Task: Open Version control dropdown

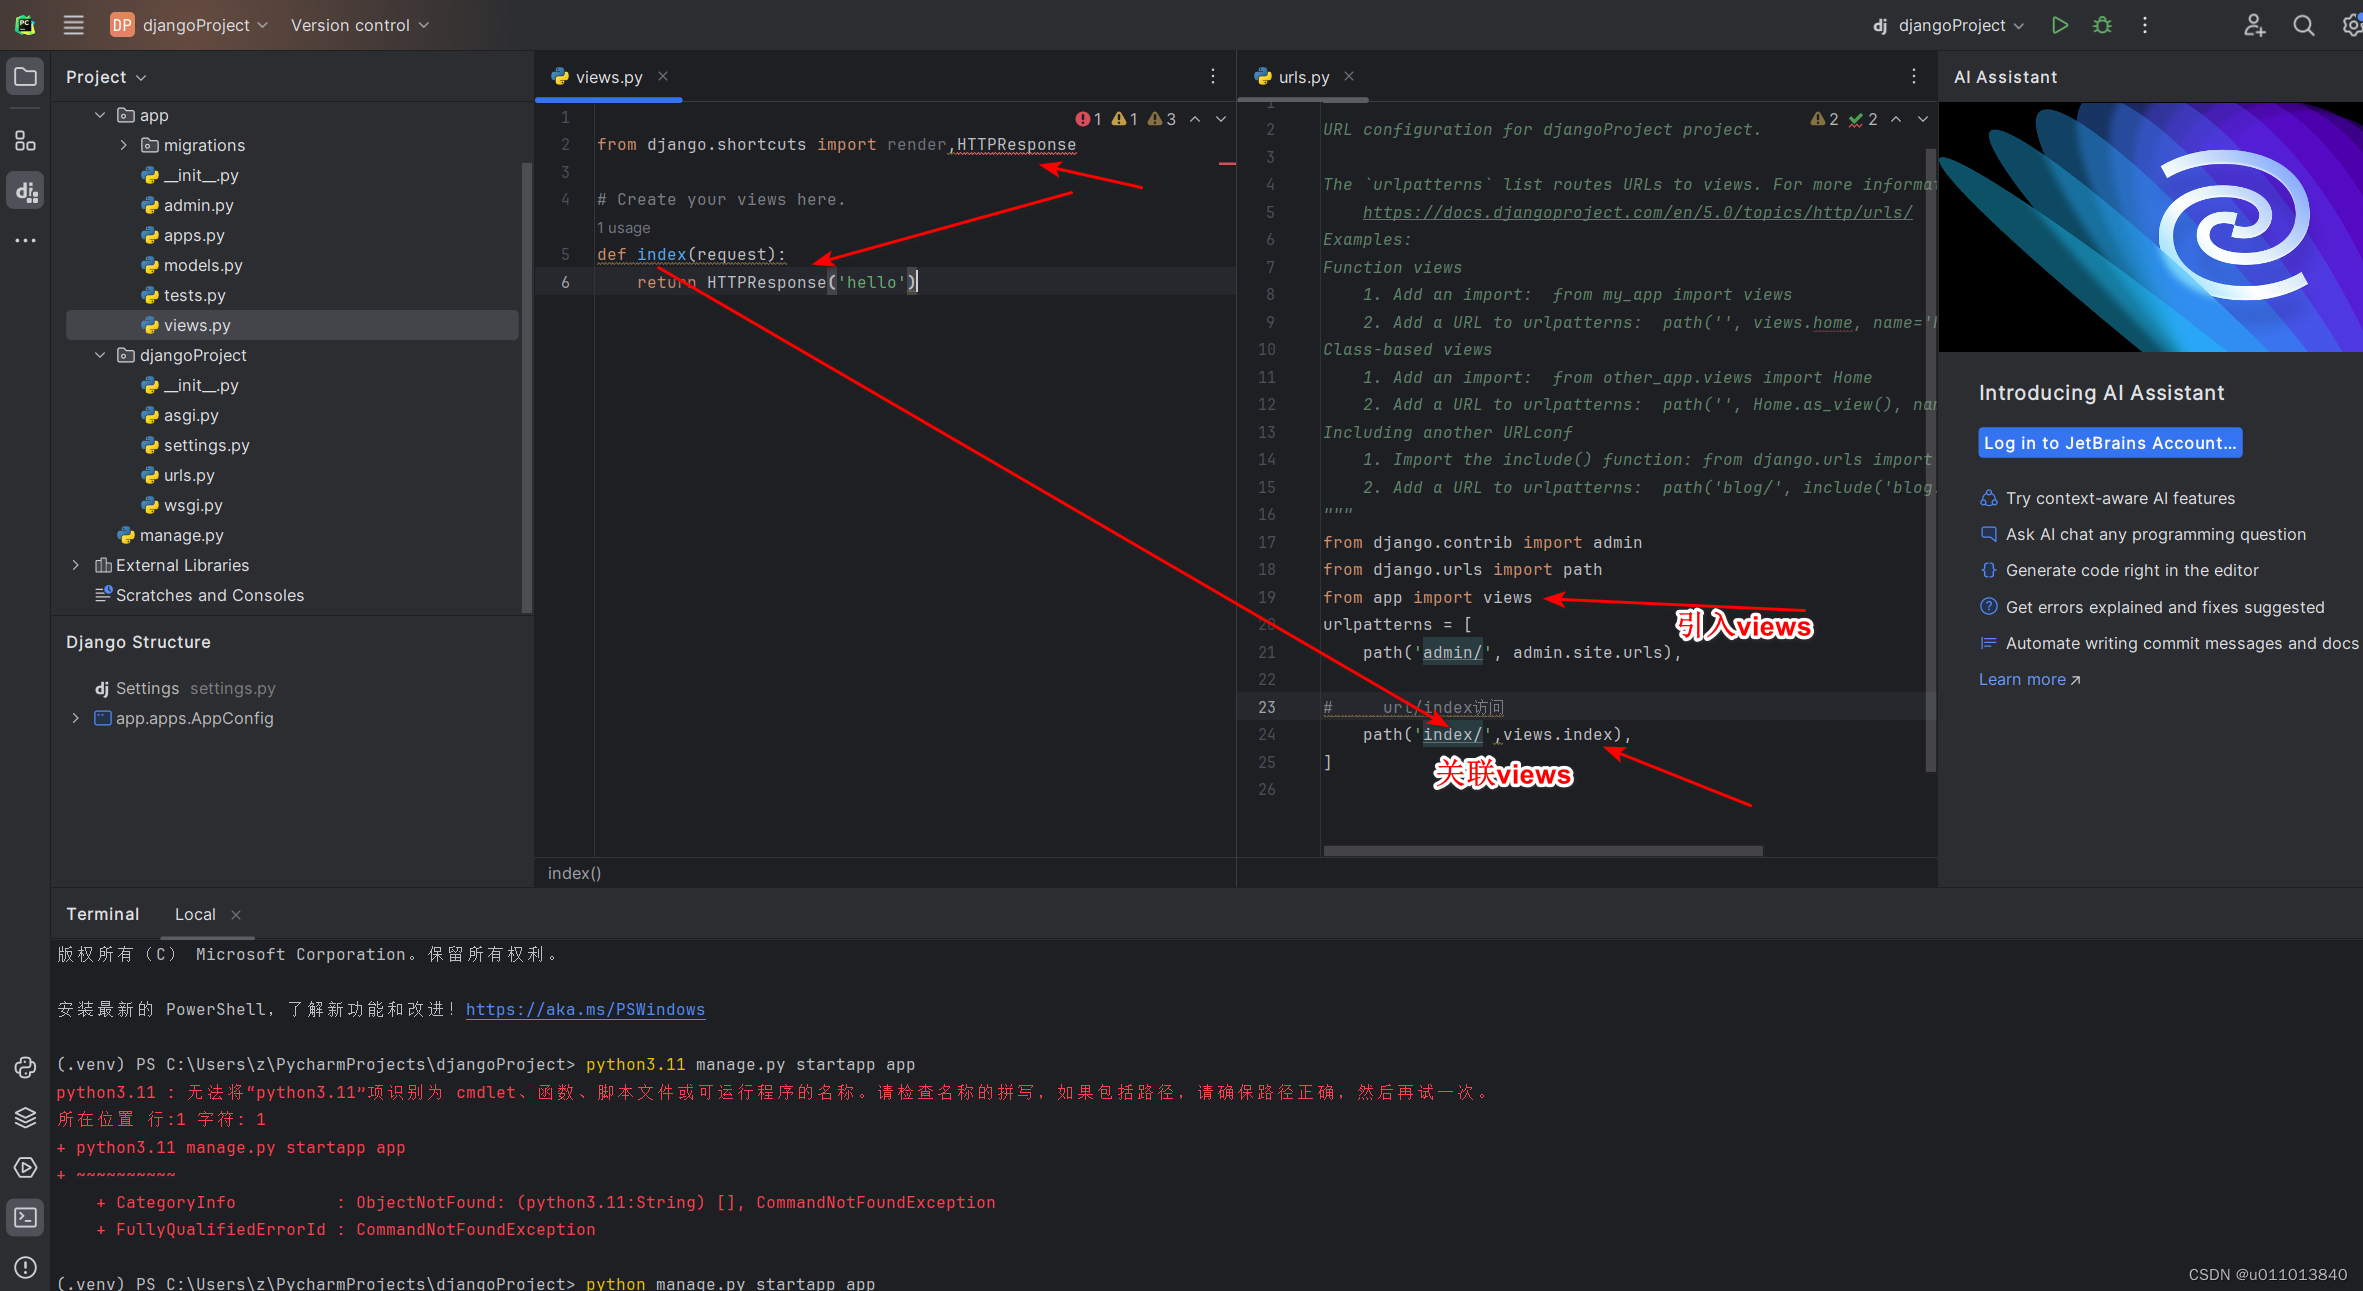Action: [x=359, y=25]
